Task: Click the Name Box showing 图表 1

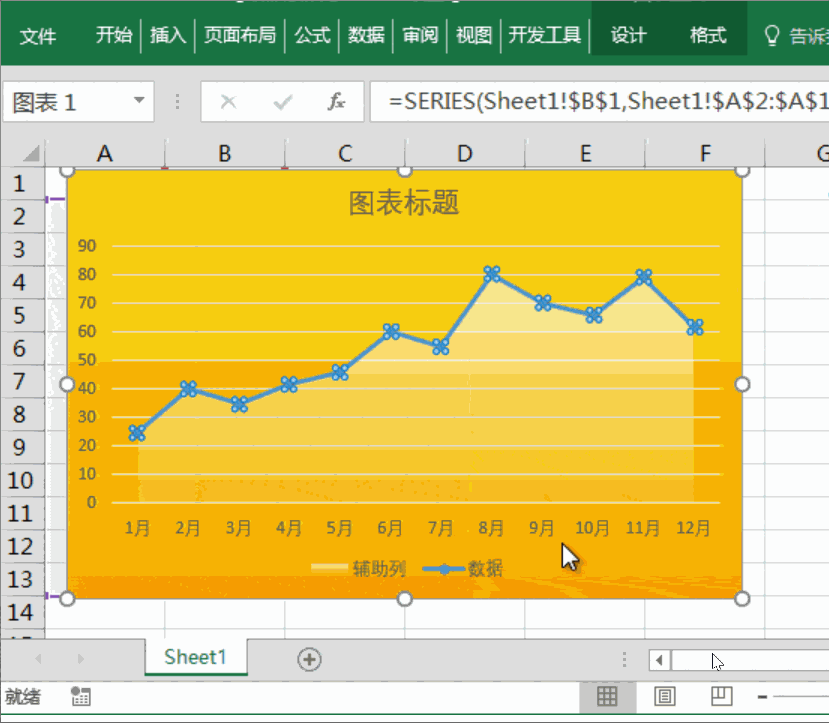Action: (78, 101)
